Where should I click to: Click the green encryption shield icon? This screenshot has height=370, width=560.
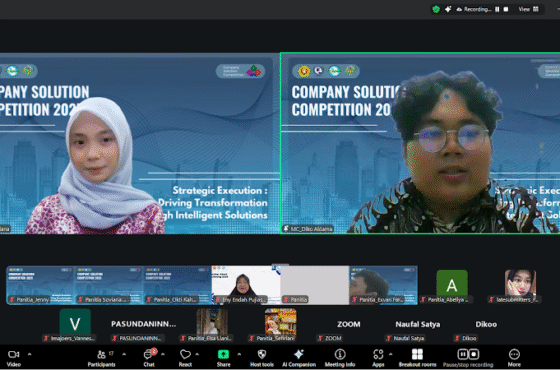click(436, 9)
